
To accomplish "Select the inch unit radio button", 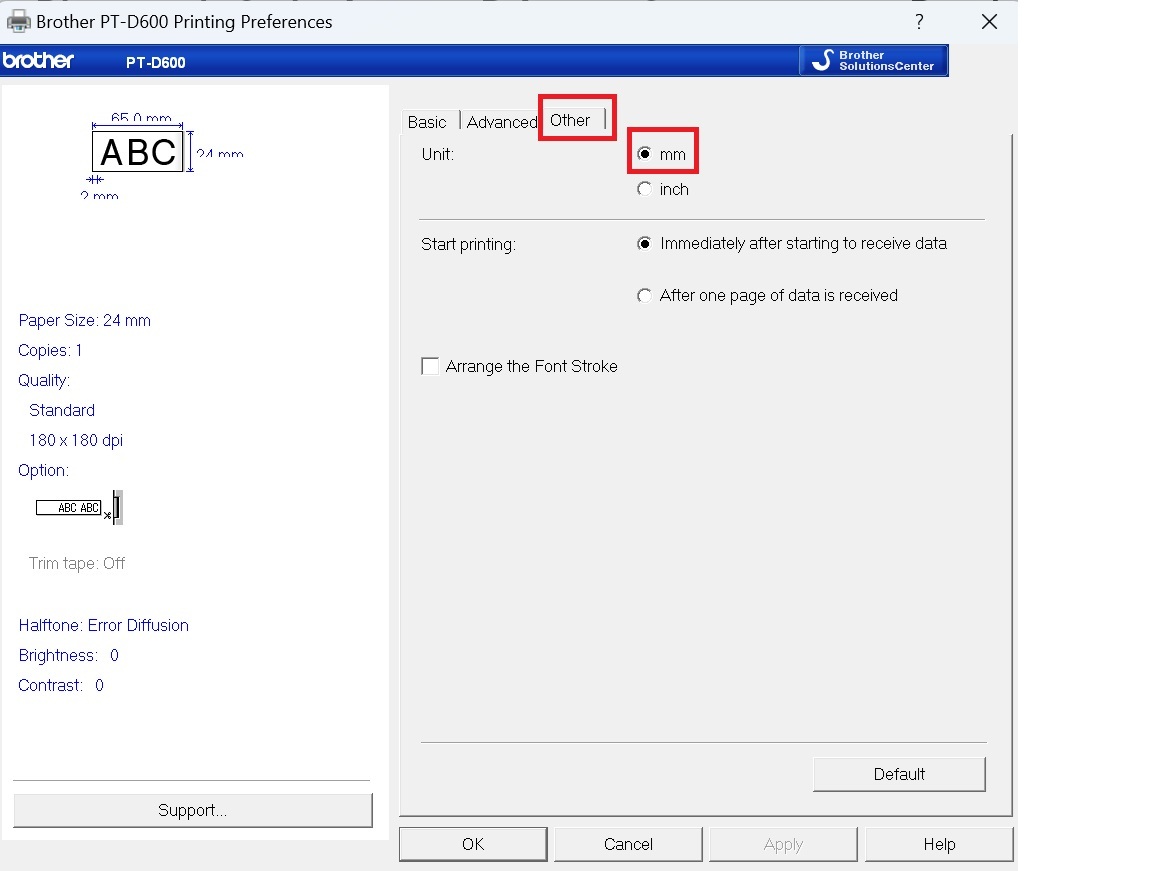I will (645, 189).
